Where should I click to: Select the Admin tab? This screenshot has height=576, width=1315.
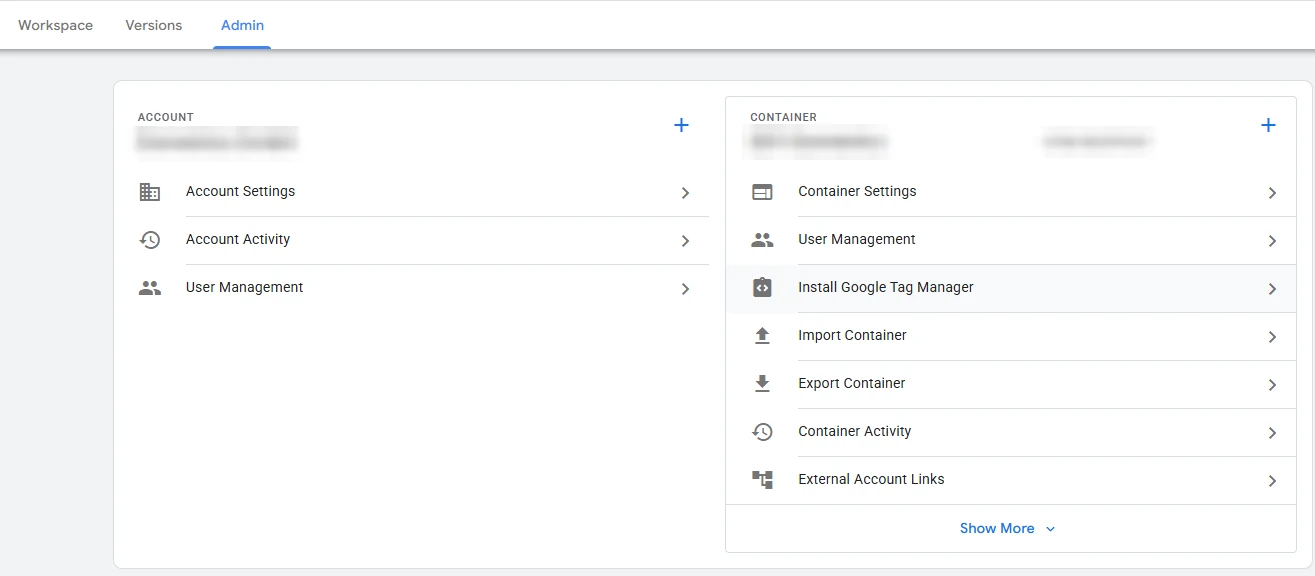(x=242, y=25)
